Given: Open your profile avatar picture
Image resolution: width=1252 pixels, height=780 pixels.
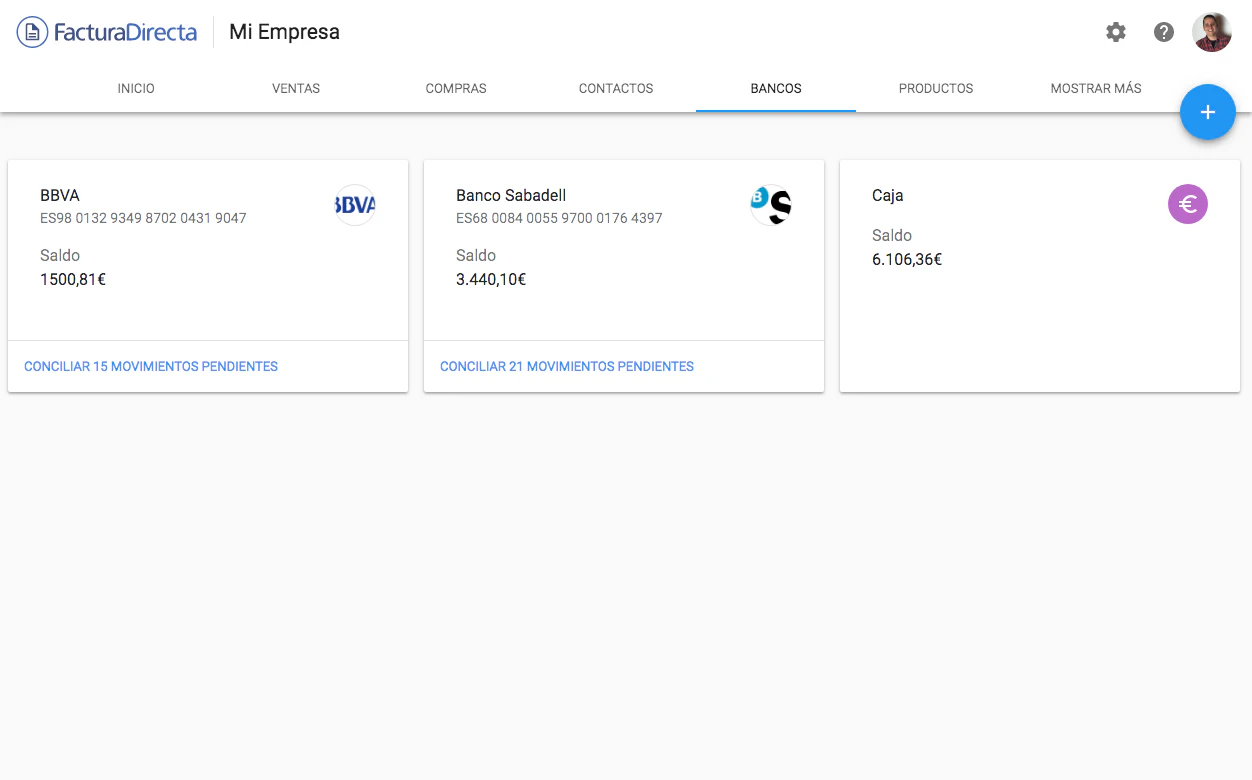Looking at the screenshot, I should pyautogui.click(x=1212, y=31).
